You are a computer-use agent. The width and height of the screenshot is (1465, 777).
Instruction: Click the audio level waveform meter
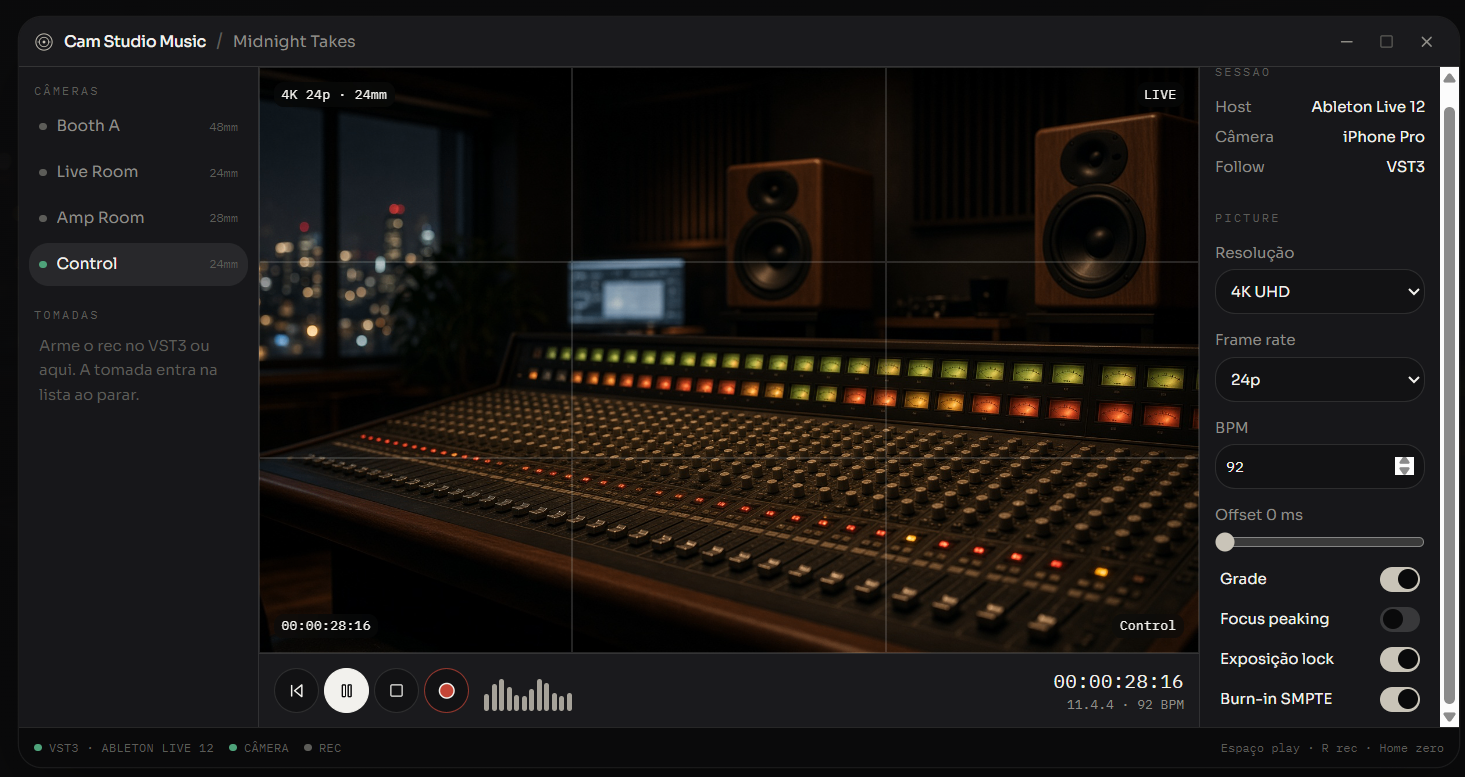tap(528, 695)
